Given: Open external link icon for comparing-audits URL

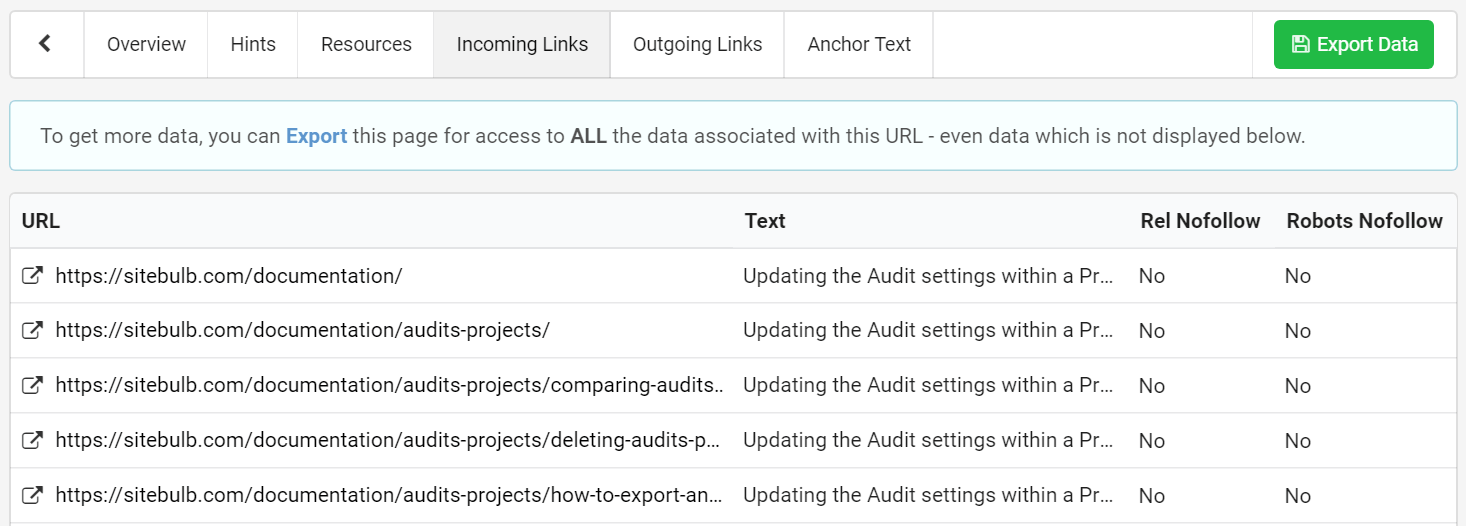Looking at the screenshot, I should pos(32,385).
